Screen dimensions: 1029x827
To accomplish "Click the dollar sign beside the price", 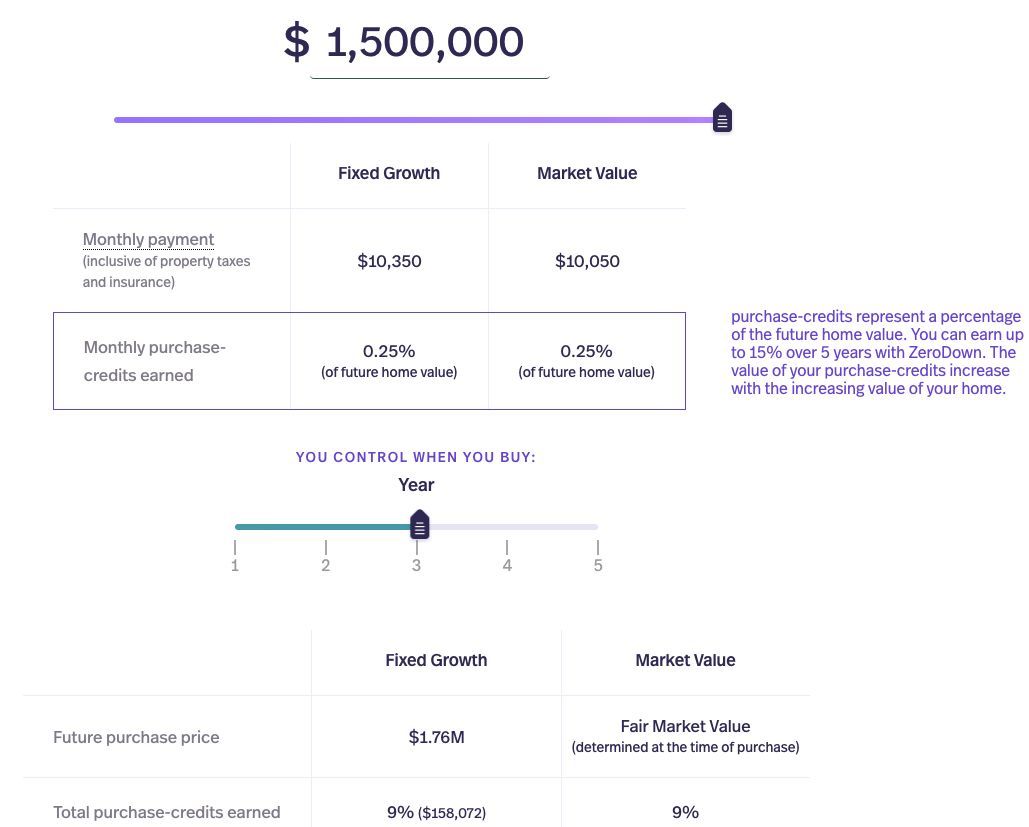I will [x=296, y=43].
